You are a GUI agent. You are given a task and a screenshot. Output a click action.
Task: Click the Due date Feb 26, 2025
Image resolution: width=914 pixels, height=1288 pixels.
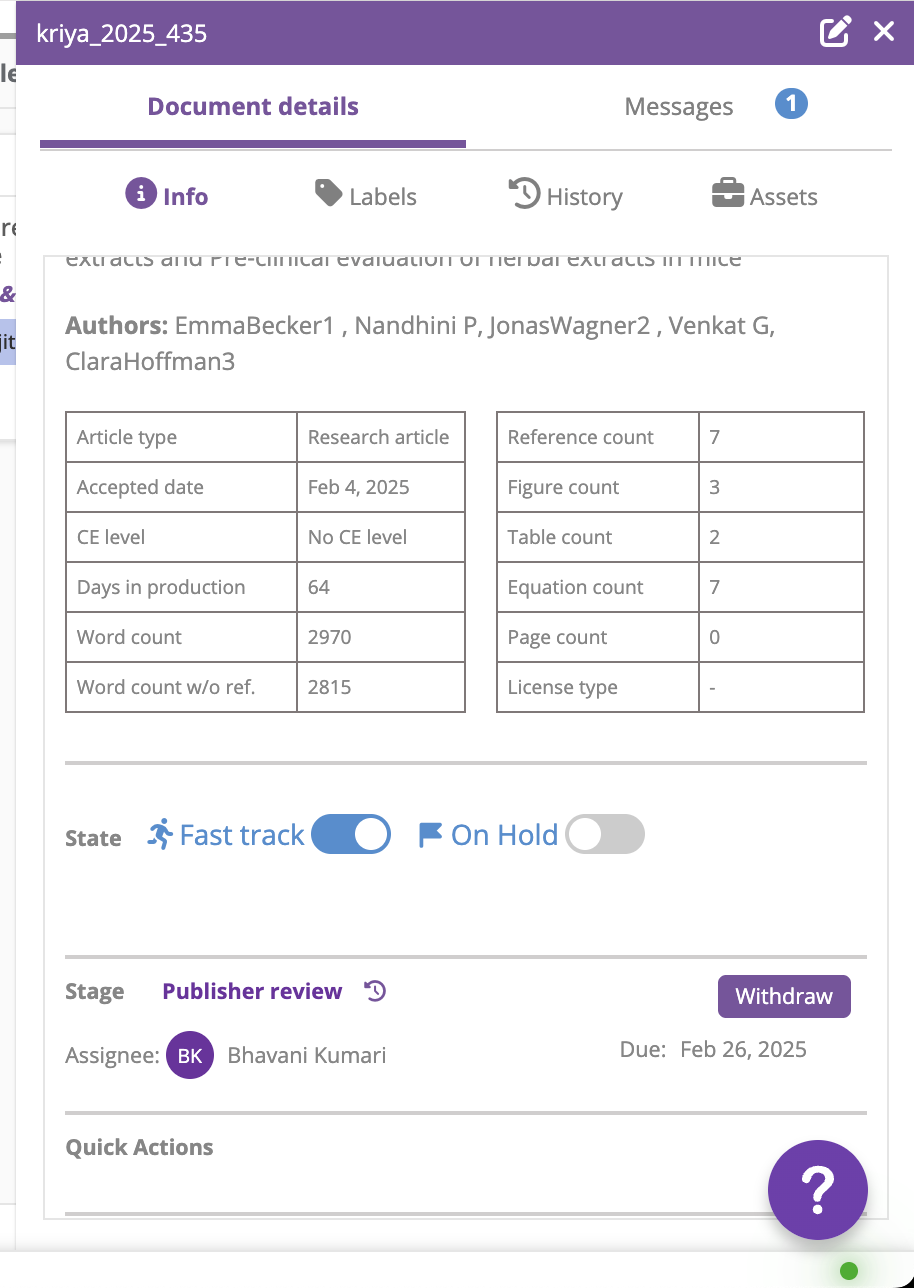(x=743, y=1049)
